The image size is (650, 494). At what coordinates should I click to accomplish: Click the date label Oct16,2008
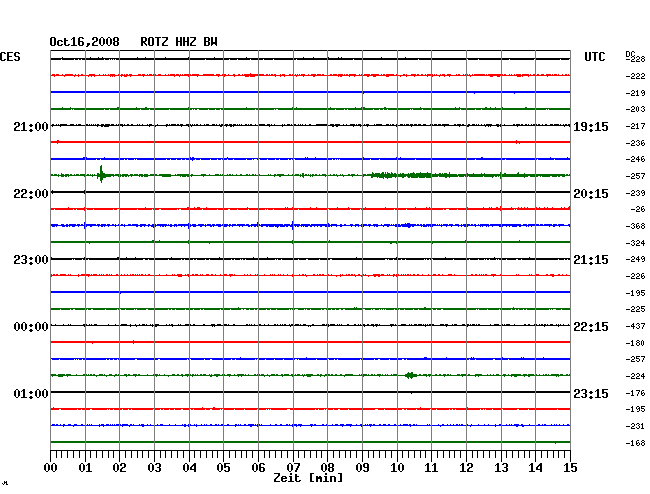pyautogui.click(x=84, y=42)
